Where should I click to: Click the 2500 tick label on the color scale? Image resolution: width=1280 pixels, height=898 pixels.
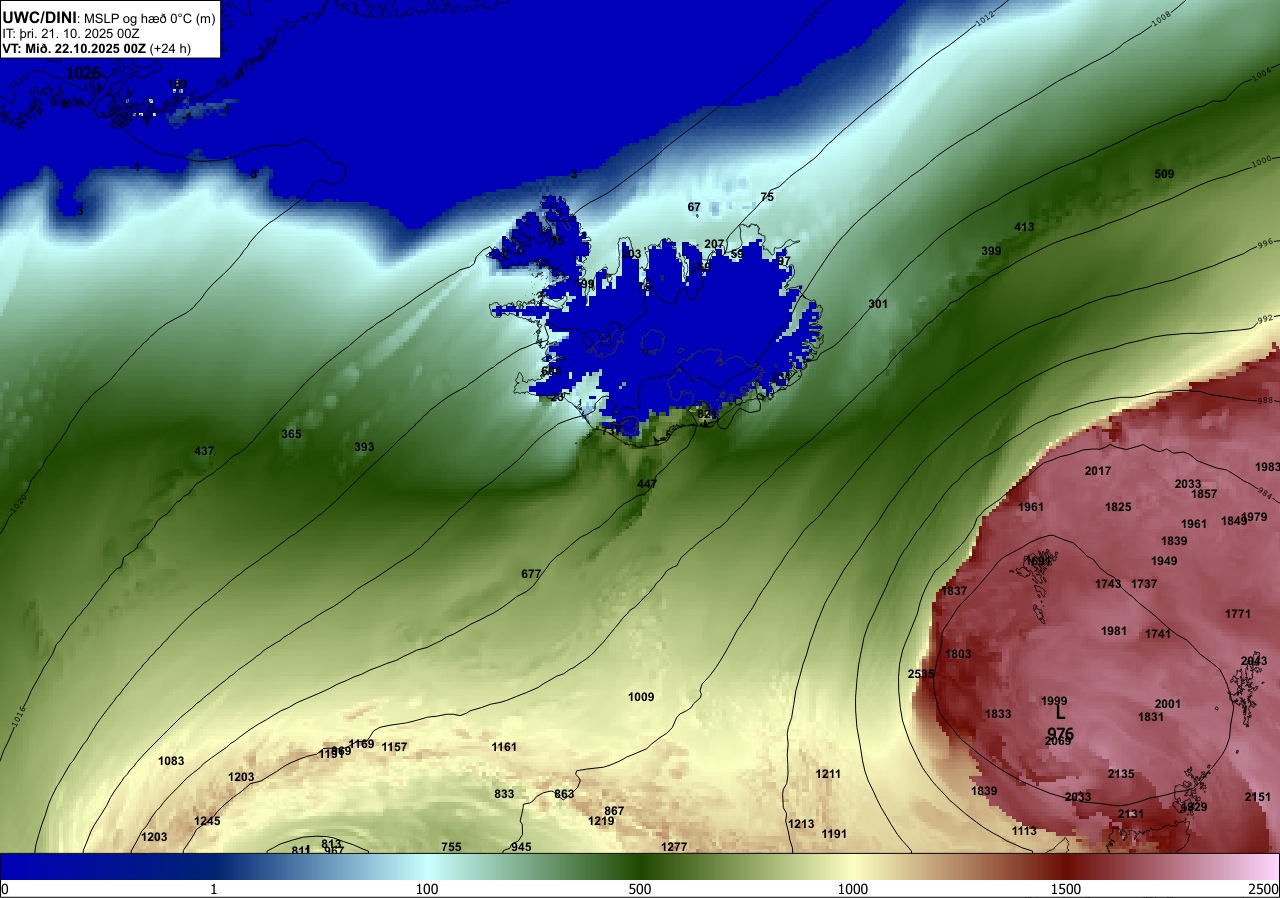pyautogui.click(x=1265, y=889)
